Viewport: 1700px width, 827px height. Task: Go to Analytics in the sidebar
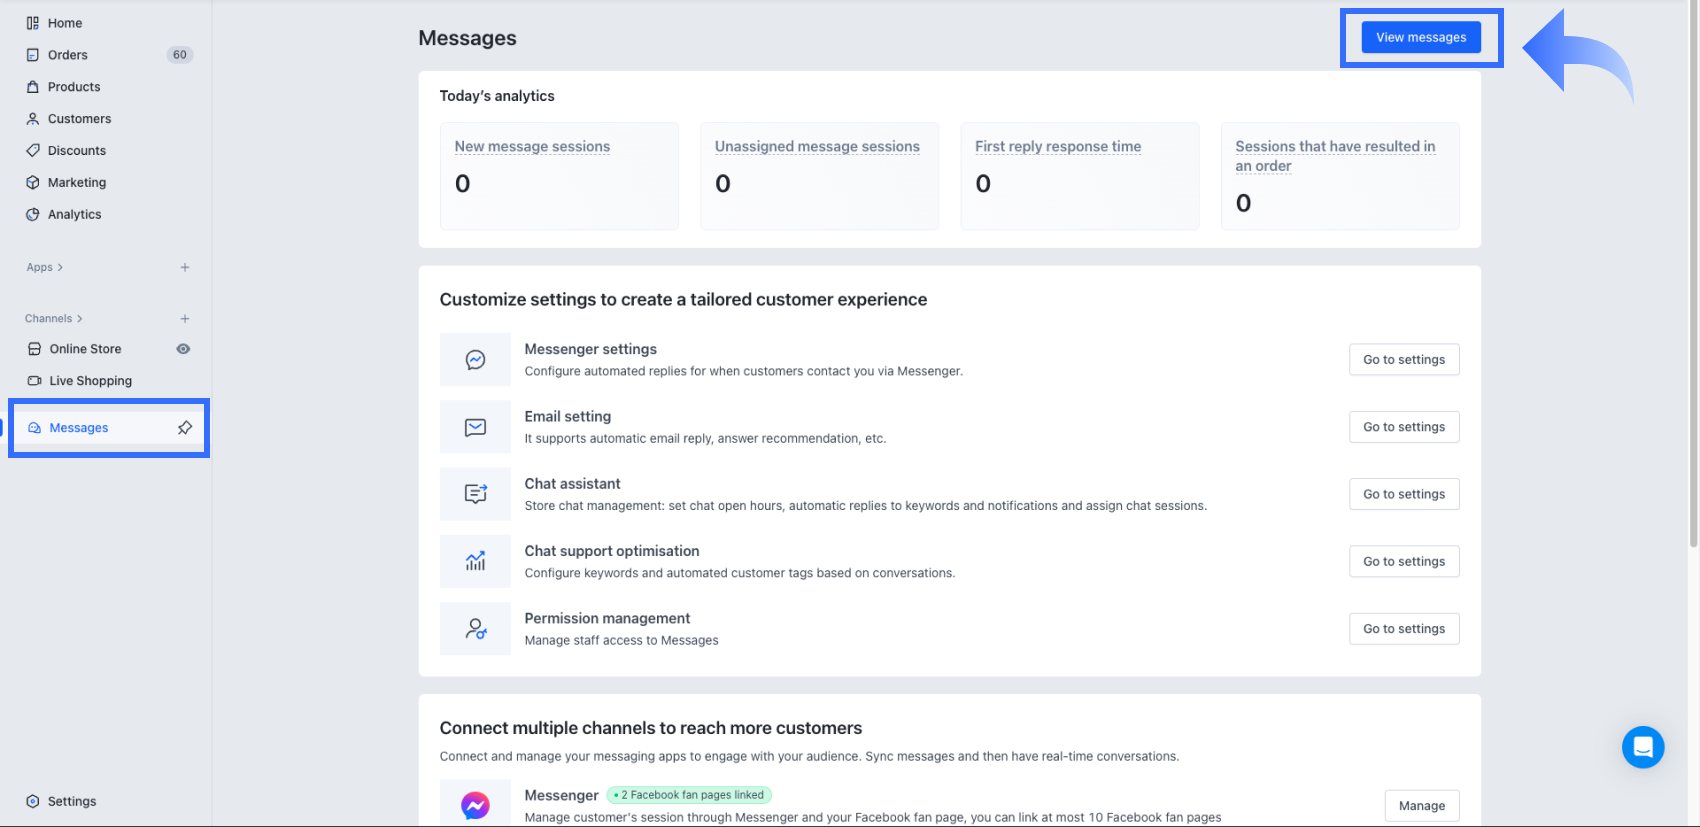pyautogui.click(x=74, y=214)
